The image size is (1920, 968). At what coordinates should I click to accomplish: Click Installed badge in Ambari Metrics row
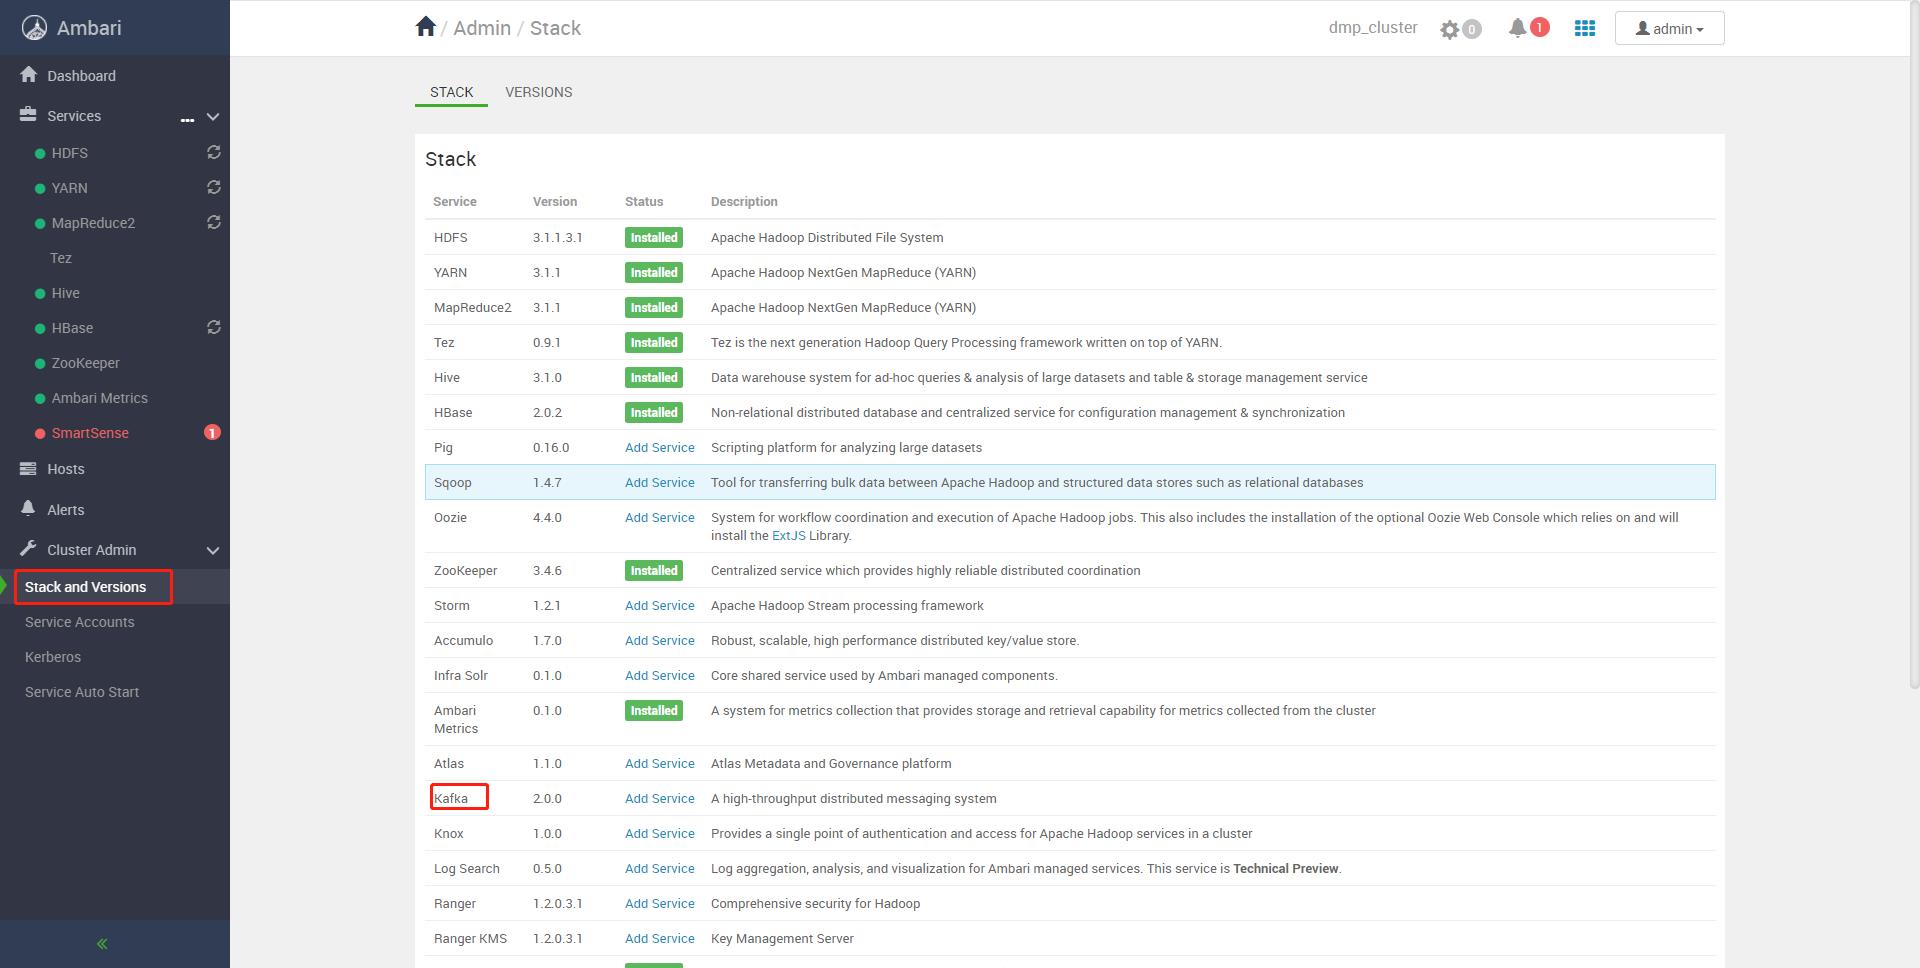(x=654, y=710)
